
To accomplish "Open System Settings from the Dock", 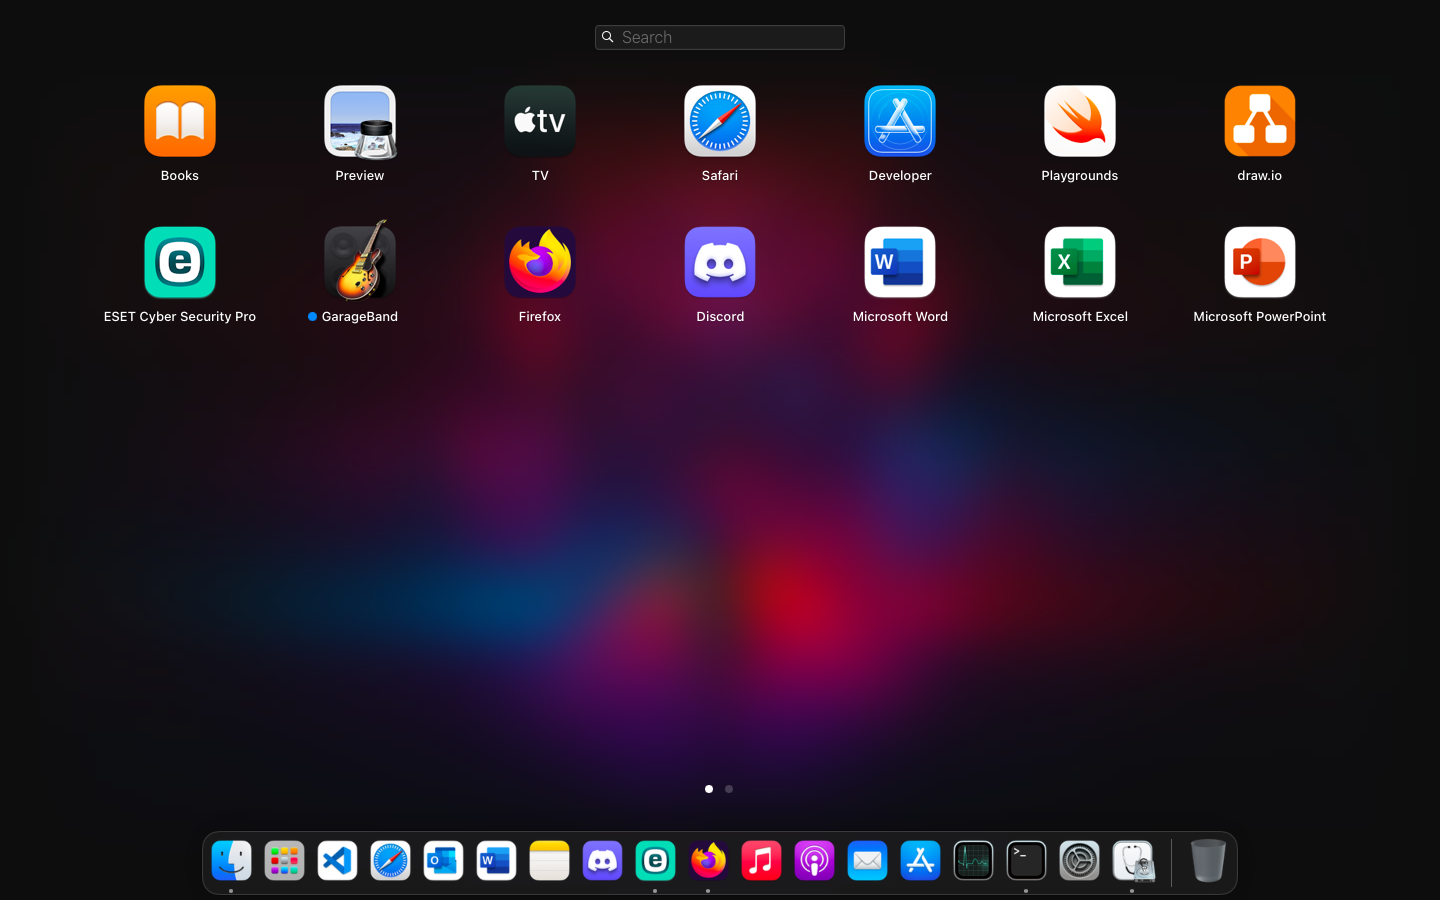I will point(1079,860).
